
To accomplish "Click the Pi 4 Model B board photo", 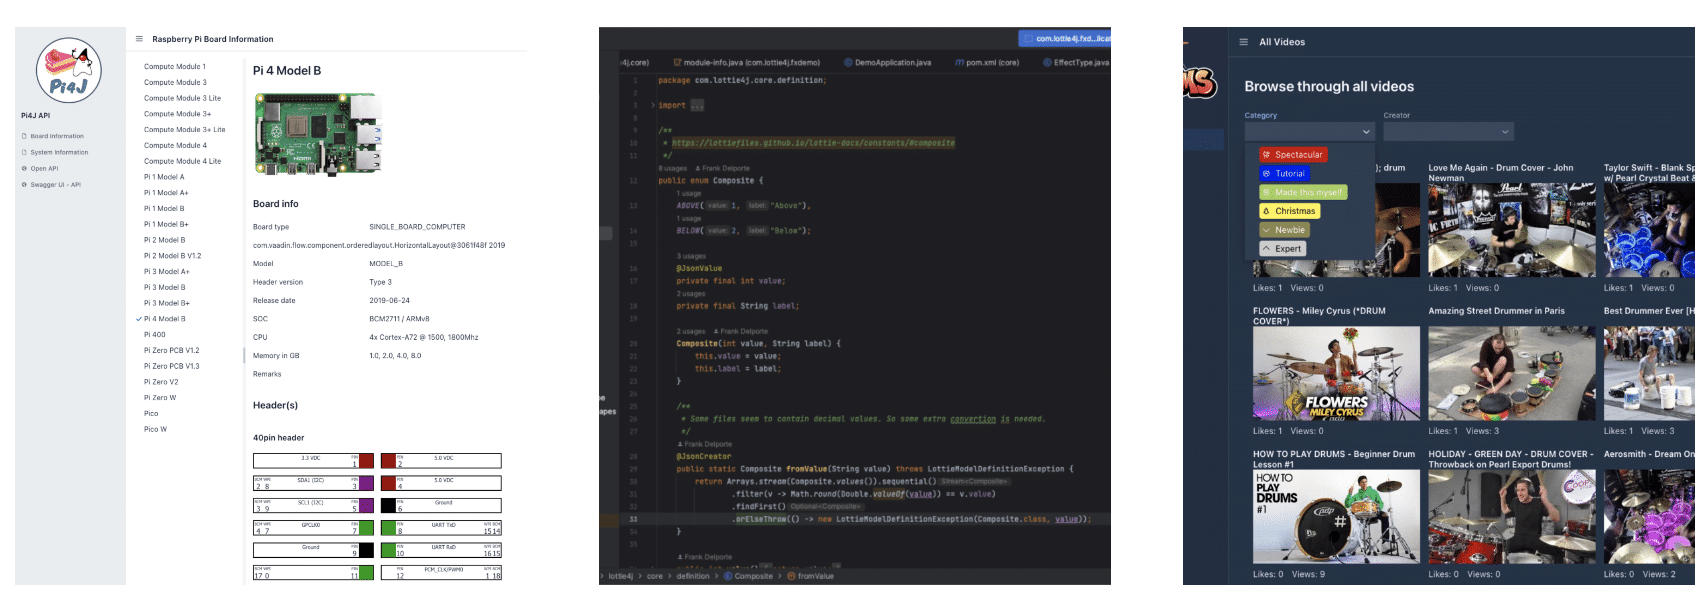I will click(x=318, y=135).
